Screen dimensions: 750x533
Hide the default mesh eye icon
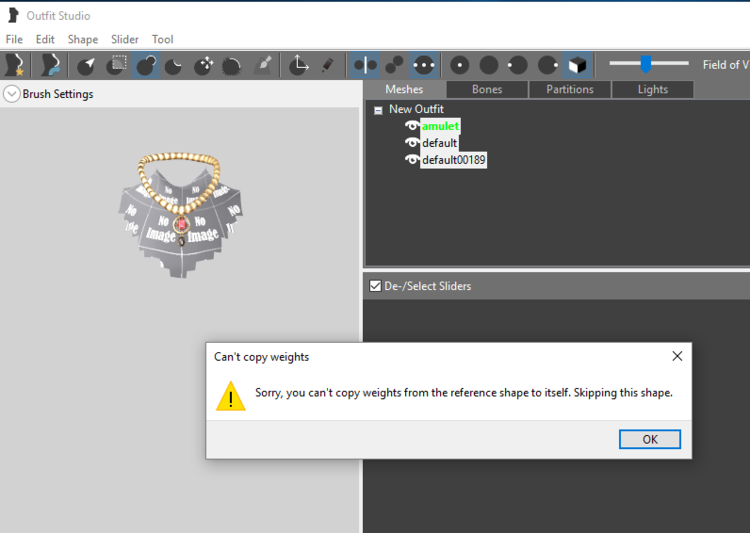(412, 143)
